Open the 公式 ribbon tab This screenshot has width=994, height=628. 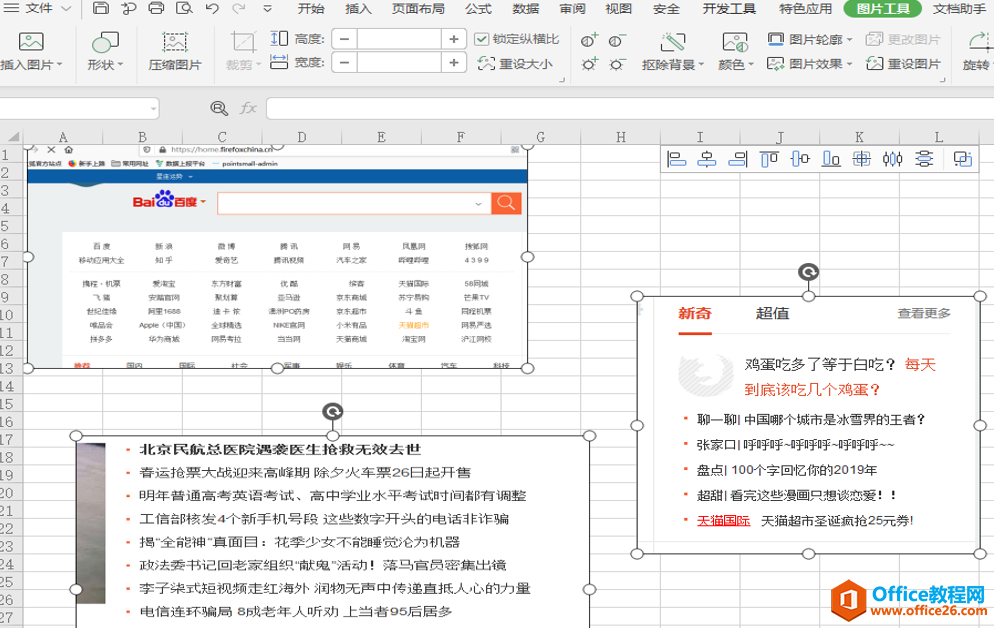[479, 9]
